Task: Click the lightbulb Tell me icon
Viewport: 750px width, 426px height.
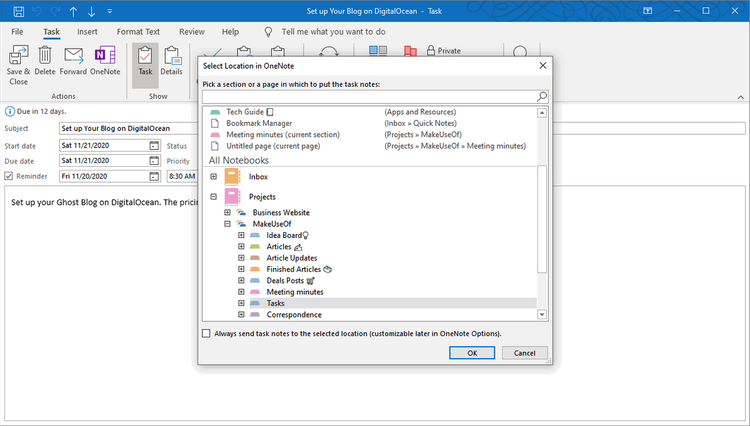Action: pos(268,32)
